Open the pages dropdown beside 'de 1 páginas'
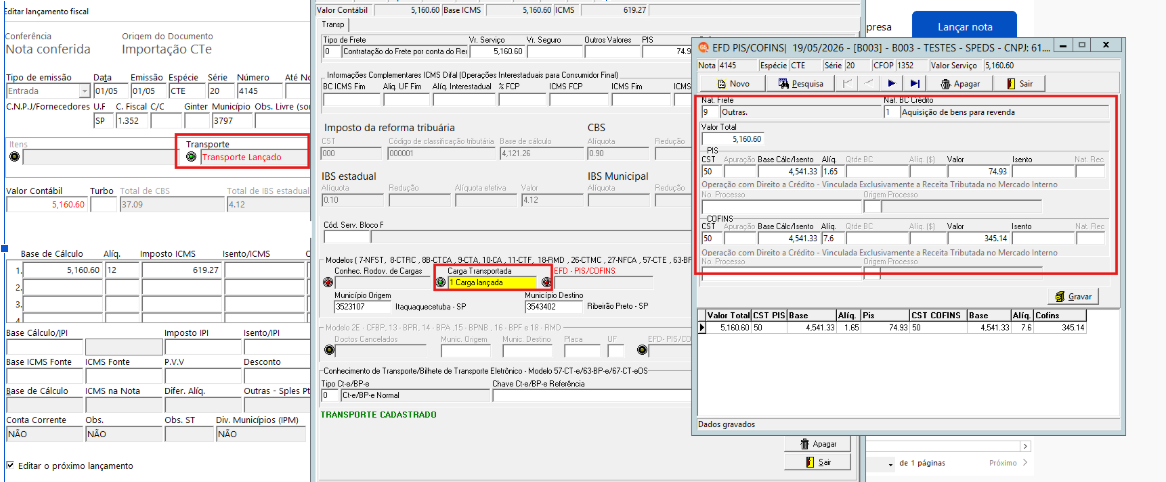Viewport: 1166px width, 482px height. pos(891,464)
